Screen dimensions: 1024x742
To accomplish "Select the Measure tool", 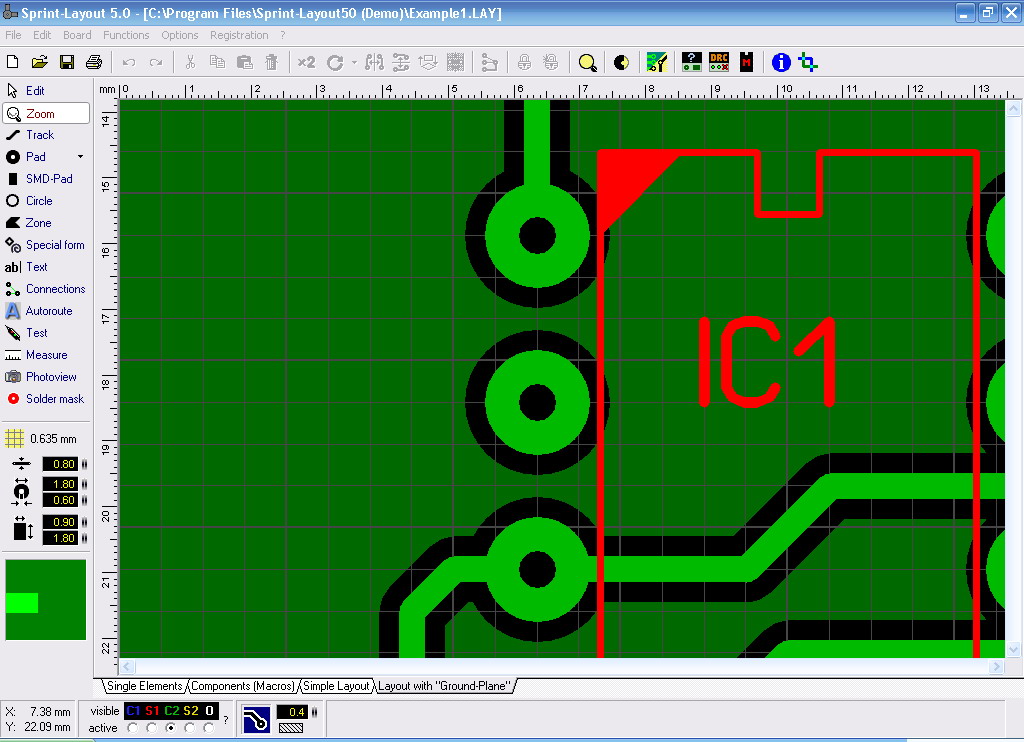I will click(x=46, y=355).
